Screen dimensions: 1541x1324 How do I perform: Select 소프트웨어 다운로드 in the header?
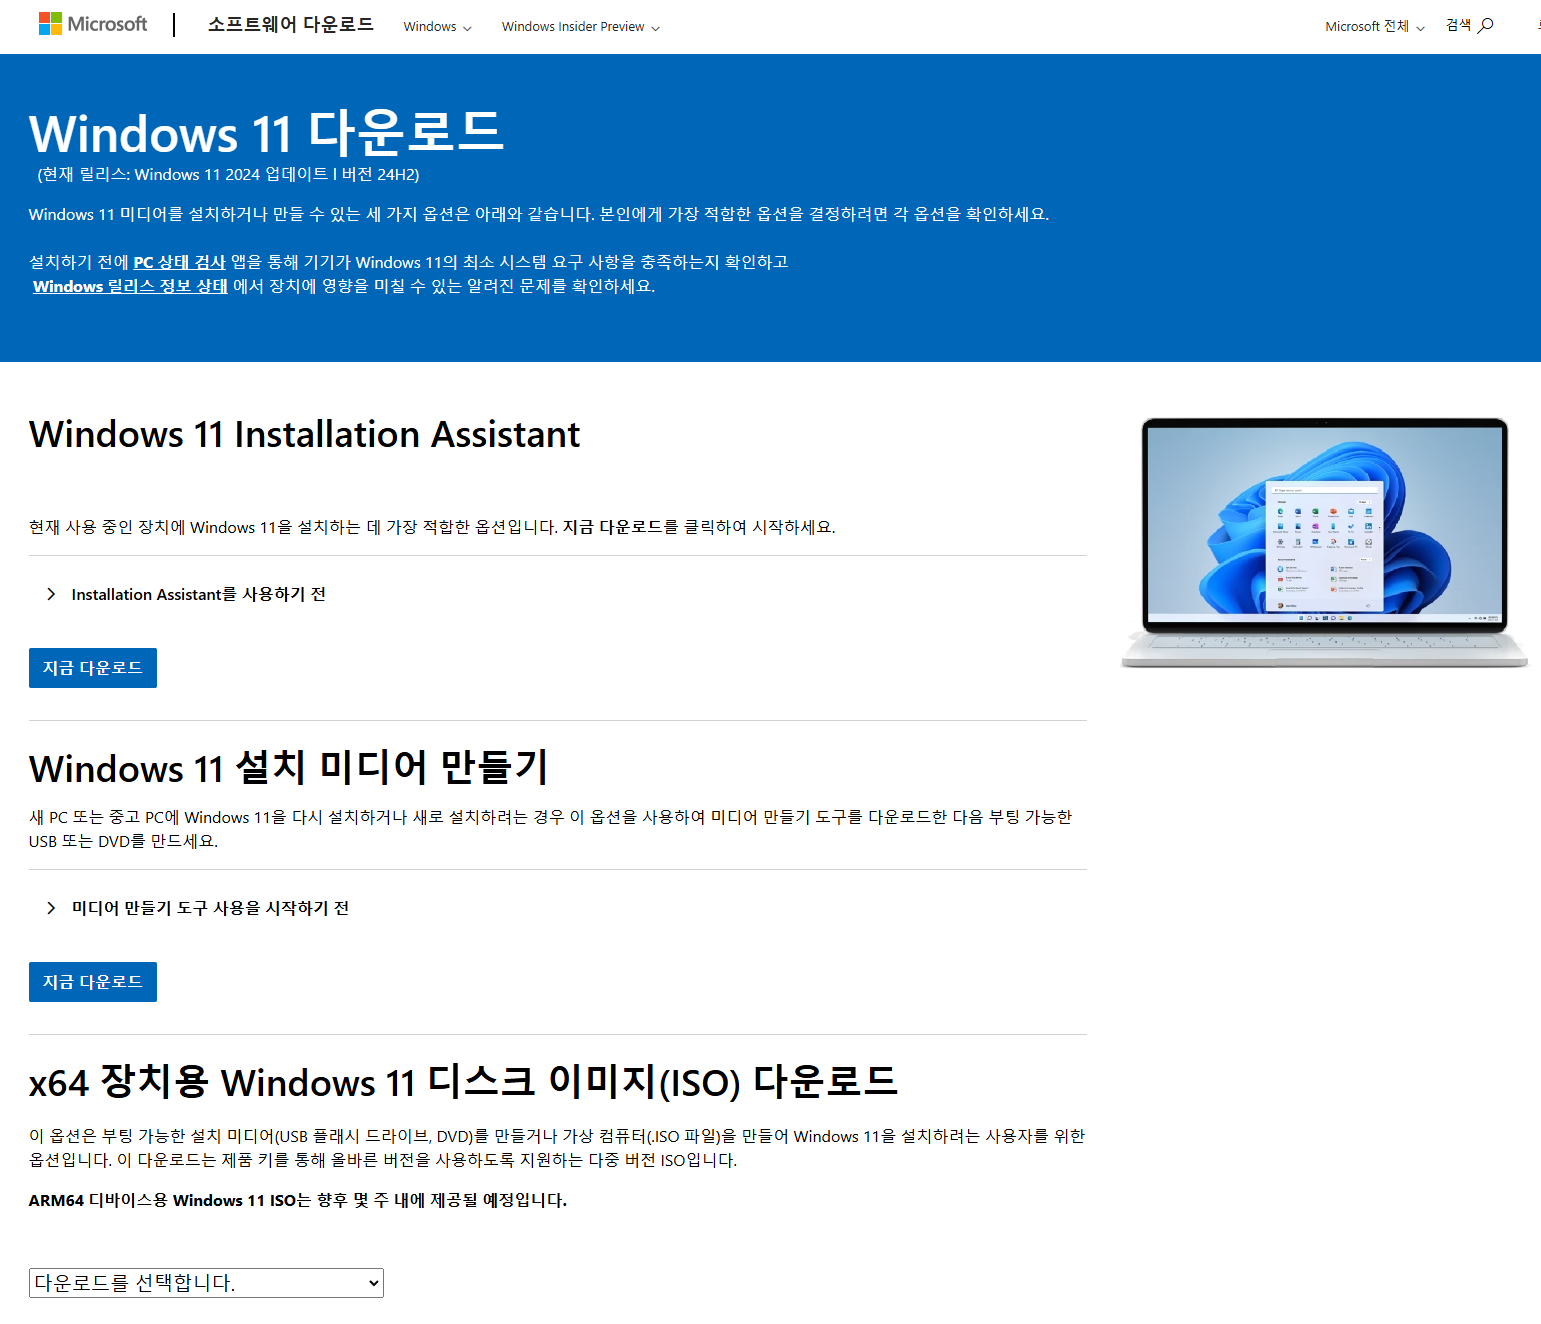coord(290,25)
